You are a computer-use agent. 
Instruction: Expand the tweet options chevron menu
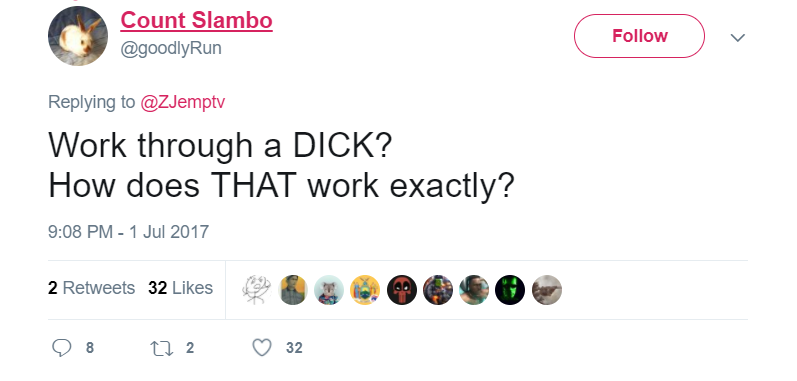[x=738, y=37]
